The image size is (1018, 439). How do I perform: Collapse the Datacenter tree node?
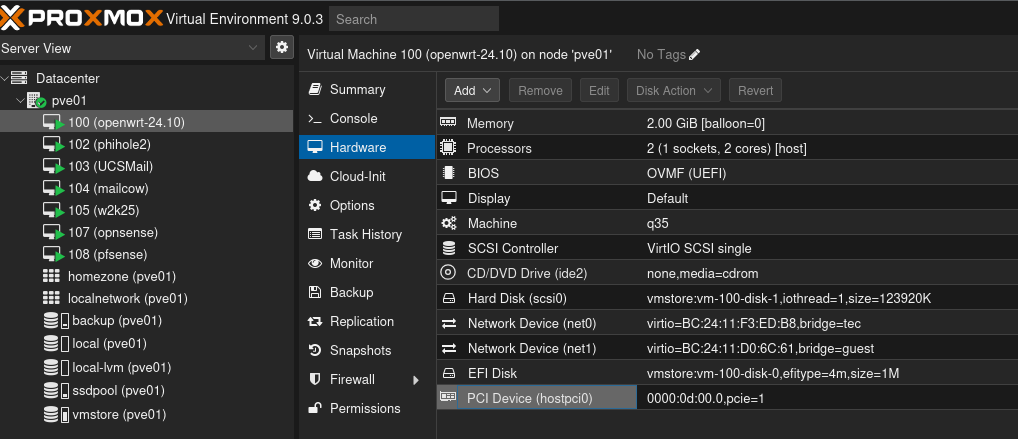tap(6, 78)
